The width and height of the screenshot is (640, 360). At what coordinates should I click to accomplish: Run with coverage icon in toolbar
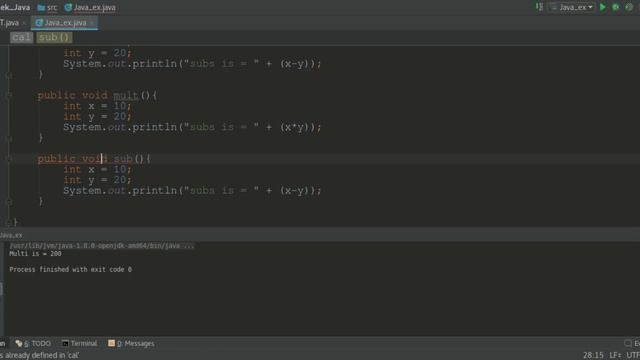(x=629, y=7)
